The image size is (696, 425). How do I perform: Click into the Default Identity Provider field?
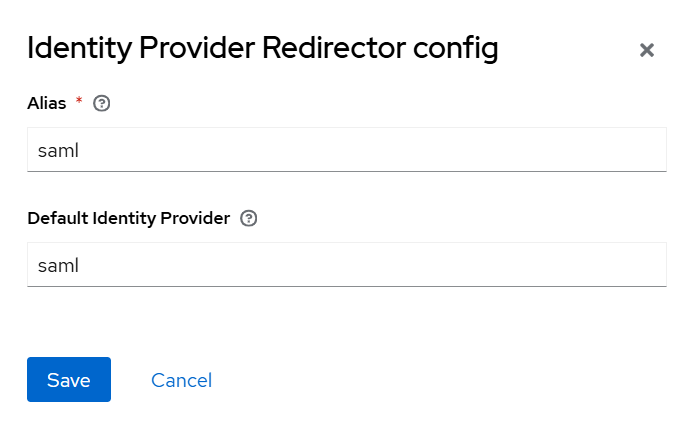click(346, 265)
